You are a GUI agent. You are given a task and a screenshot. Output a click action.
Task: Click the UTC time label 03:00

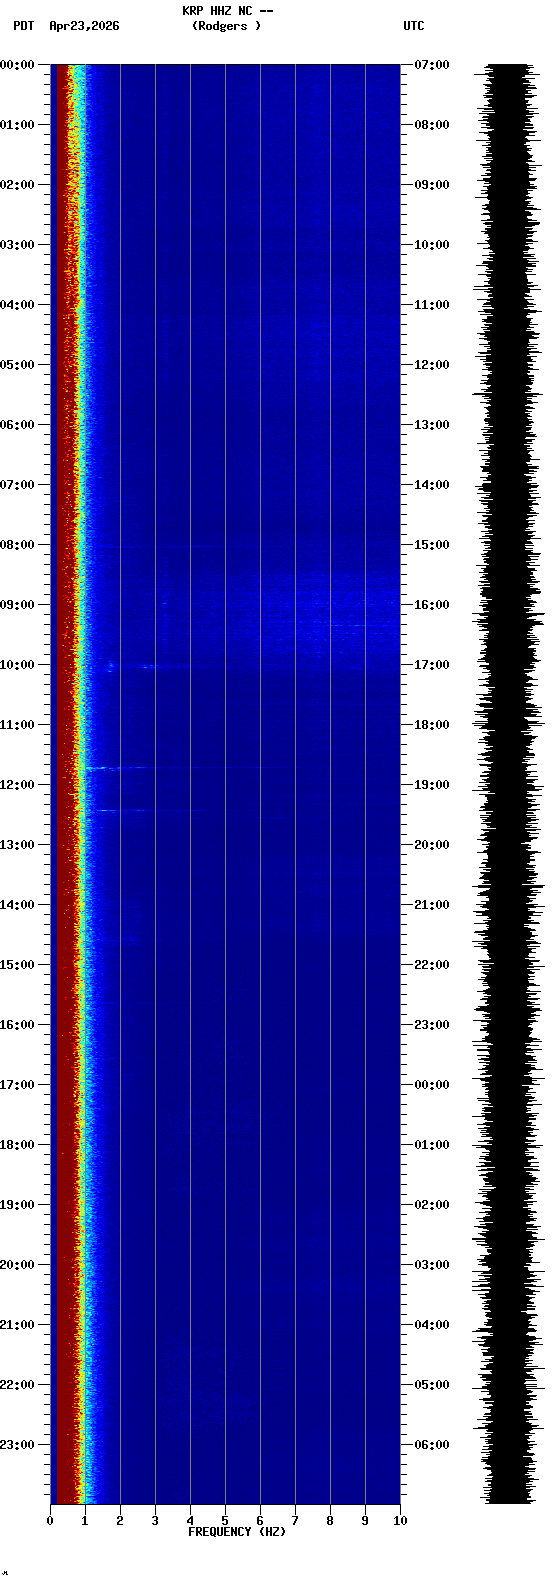(432, 1265)
